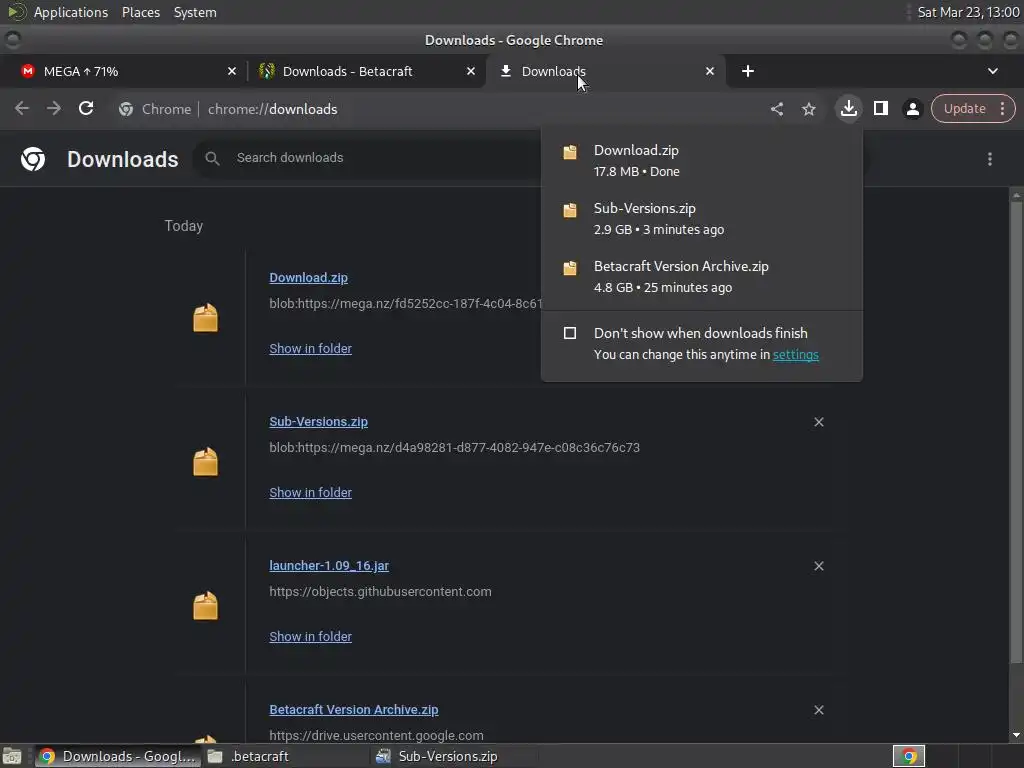Open Download.zip entry in popup
Screen dimensions: 1024x768
[701, 161]
